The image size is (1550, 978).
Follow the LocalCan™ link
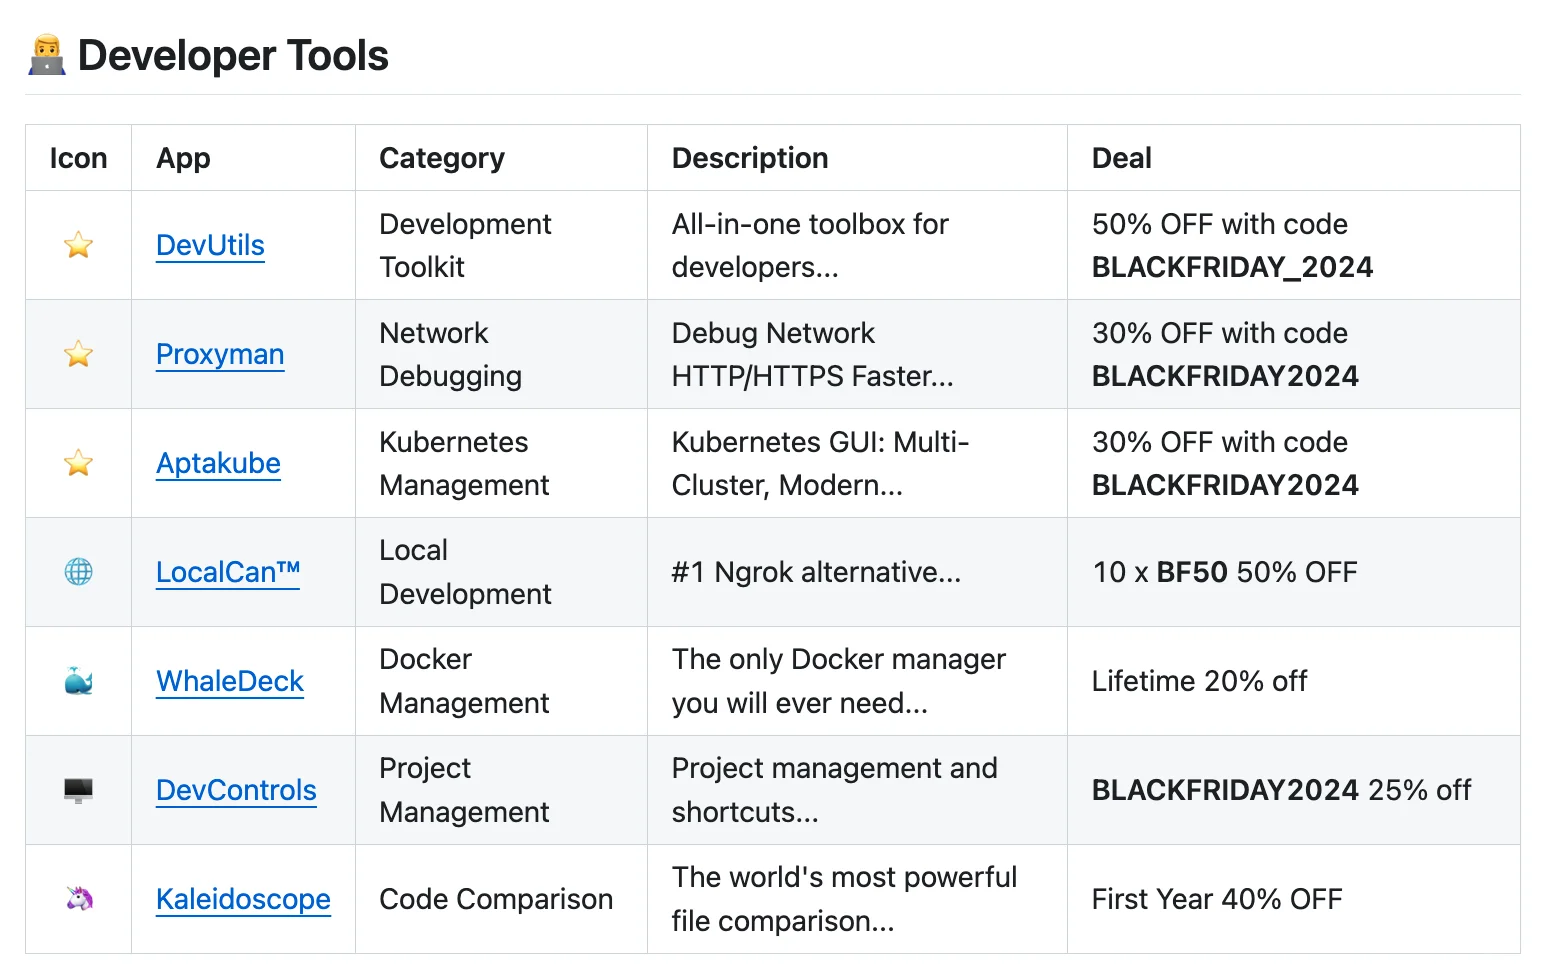coord(228,572)
